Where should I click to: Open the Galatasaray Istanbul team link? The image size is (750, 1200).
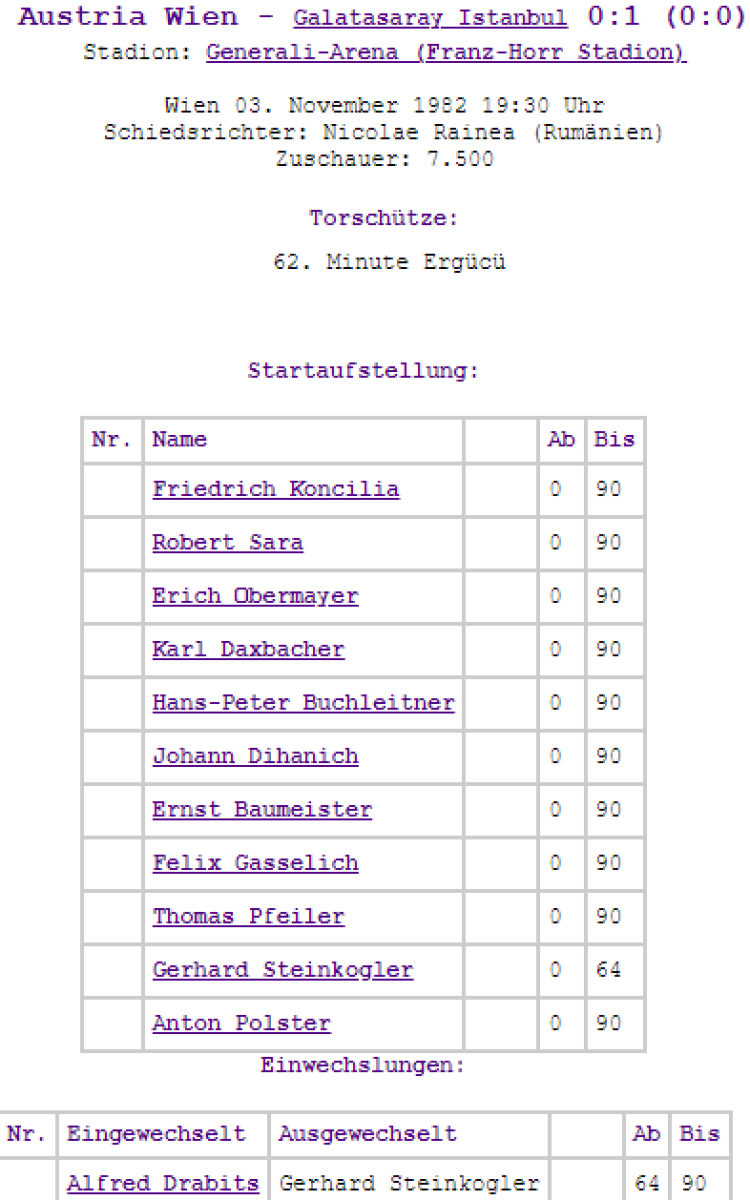[x=430, y=19]
